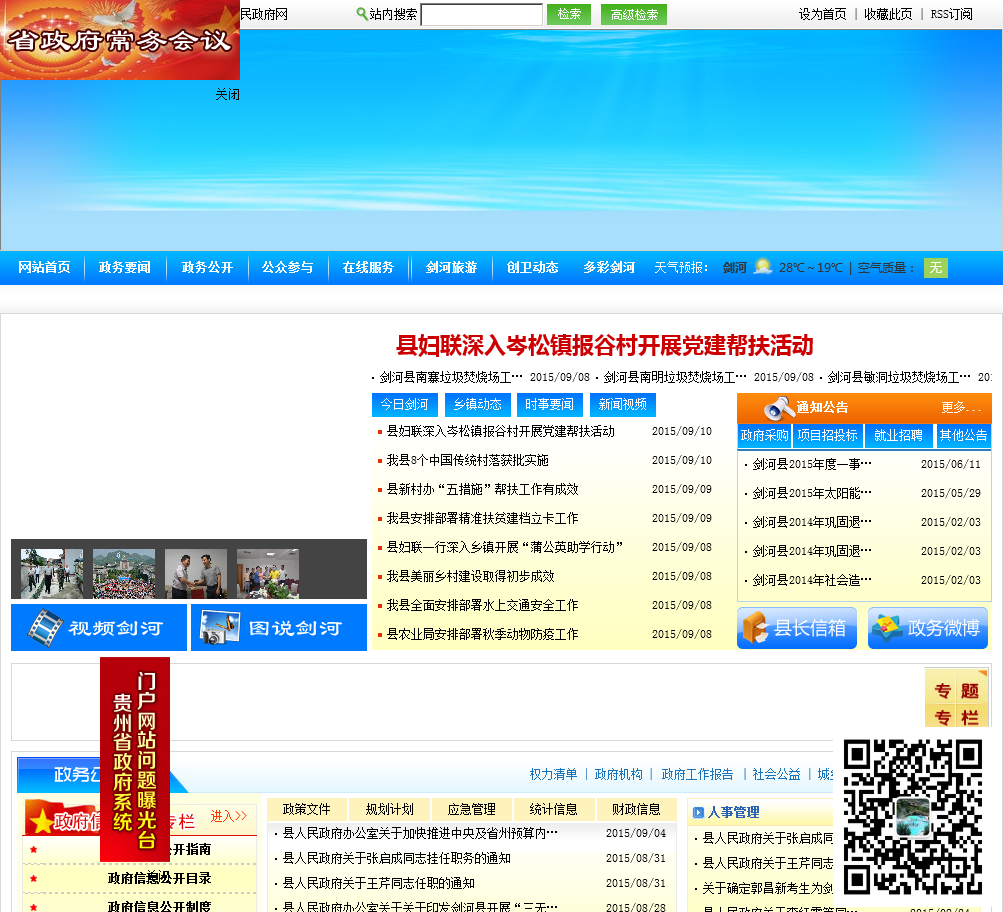Open second thumbnail showing crowd gathering

click(123, 573)
